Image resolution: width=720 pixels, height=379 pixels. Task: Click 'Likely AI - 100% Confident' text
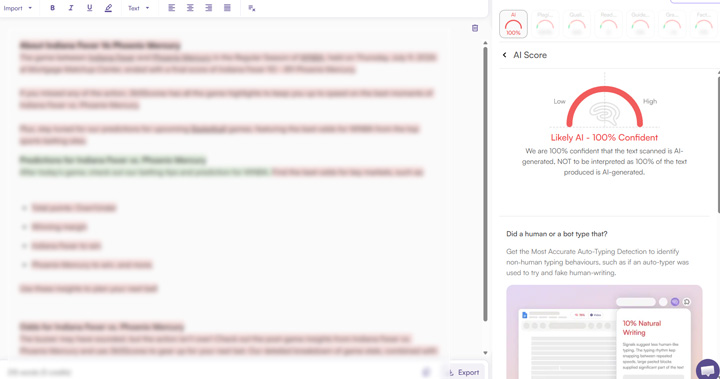(604, 137)
